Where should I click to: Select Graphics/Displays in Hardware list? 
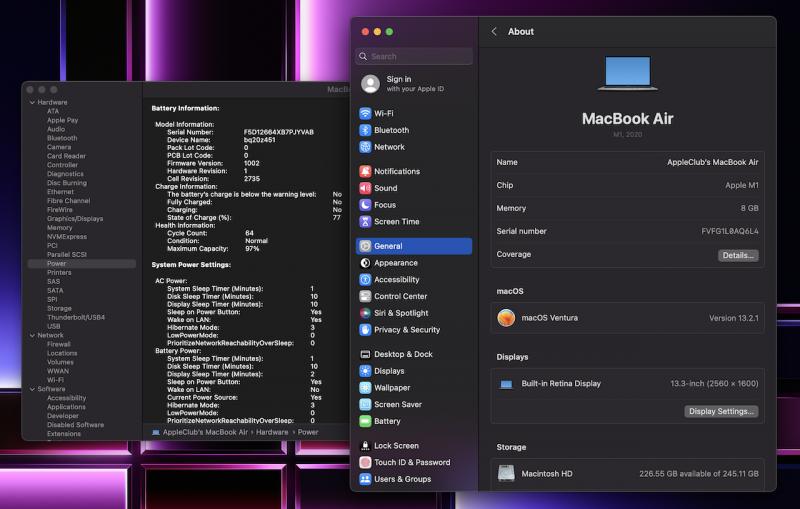click(75, 219)
